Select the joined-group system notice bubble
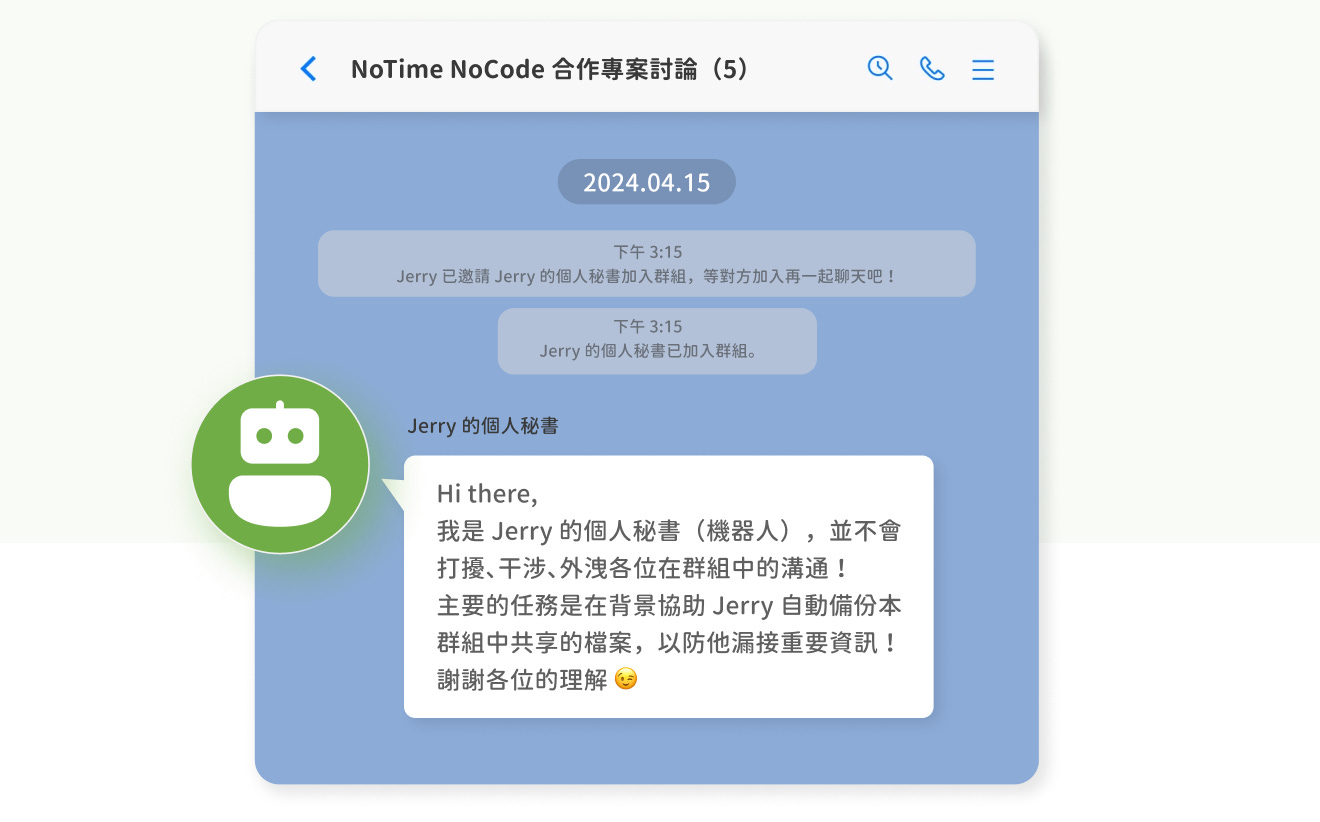This screenshot has height=822, width=1320. [657, 340]
